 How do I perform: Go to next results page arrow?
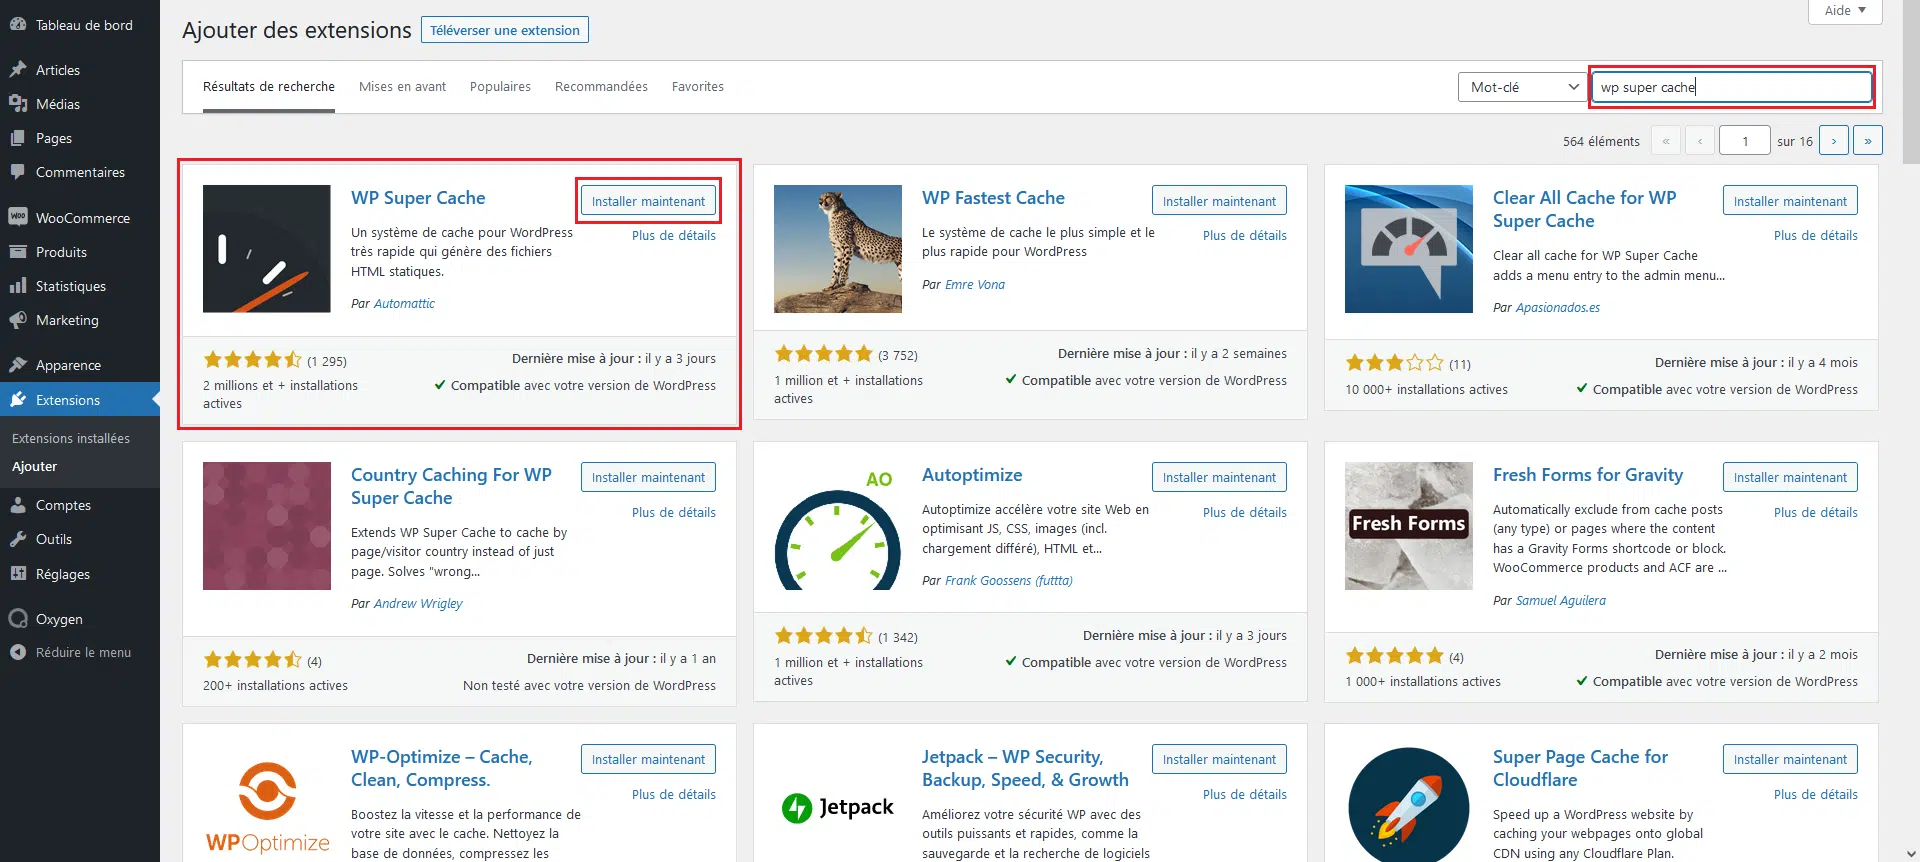click(1833, 141)
